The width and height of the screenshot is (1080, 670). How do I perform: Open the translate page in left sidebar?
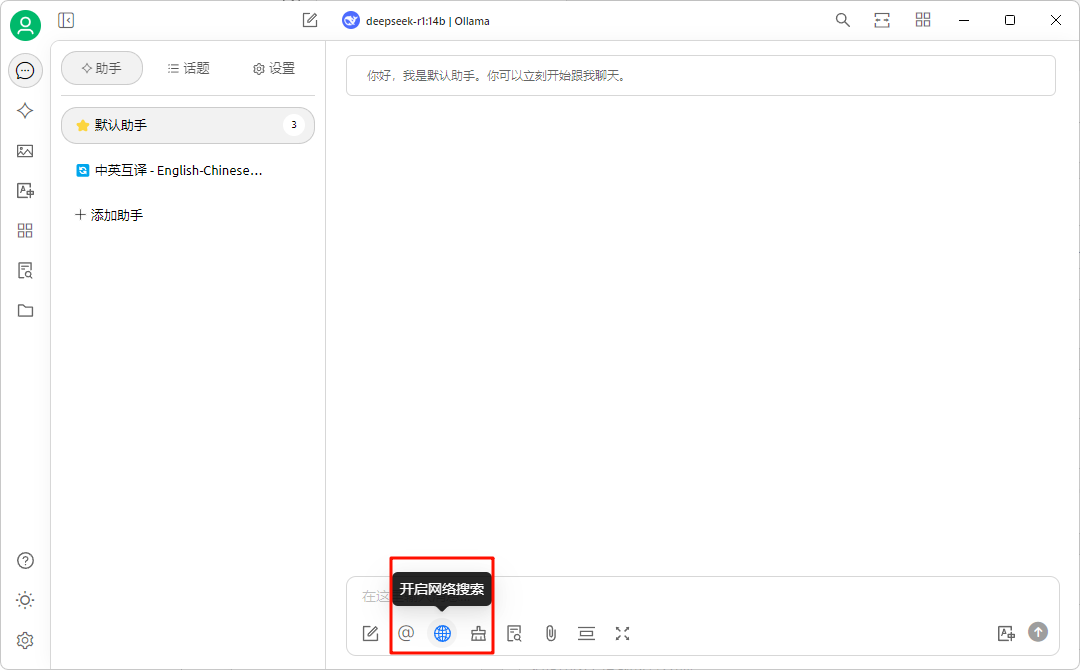(x=25, y=191)
